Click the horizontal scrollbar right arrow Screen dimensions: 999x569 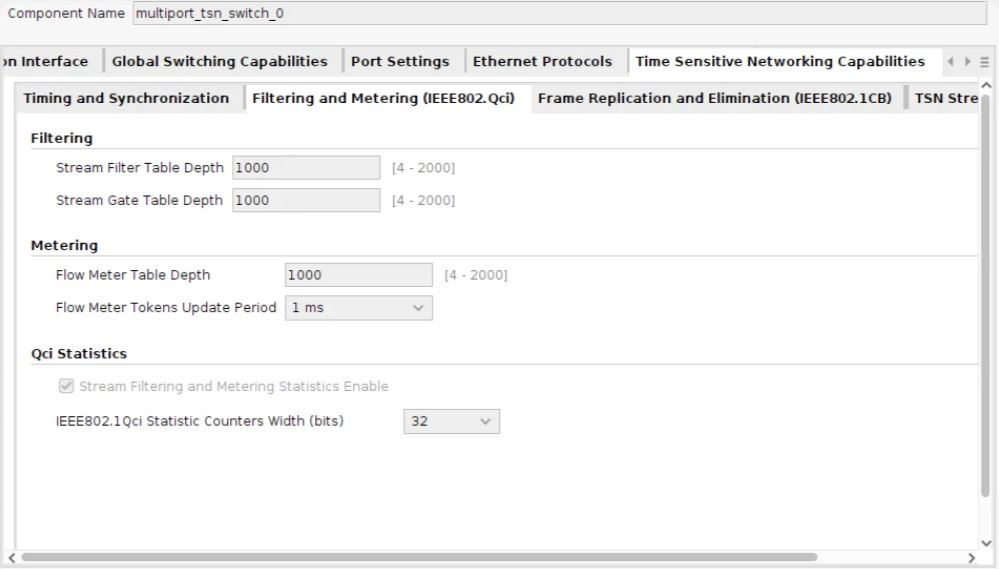971,557
